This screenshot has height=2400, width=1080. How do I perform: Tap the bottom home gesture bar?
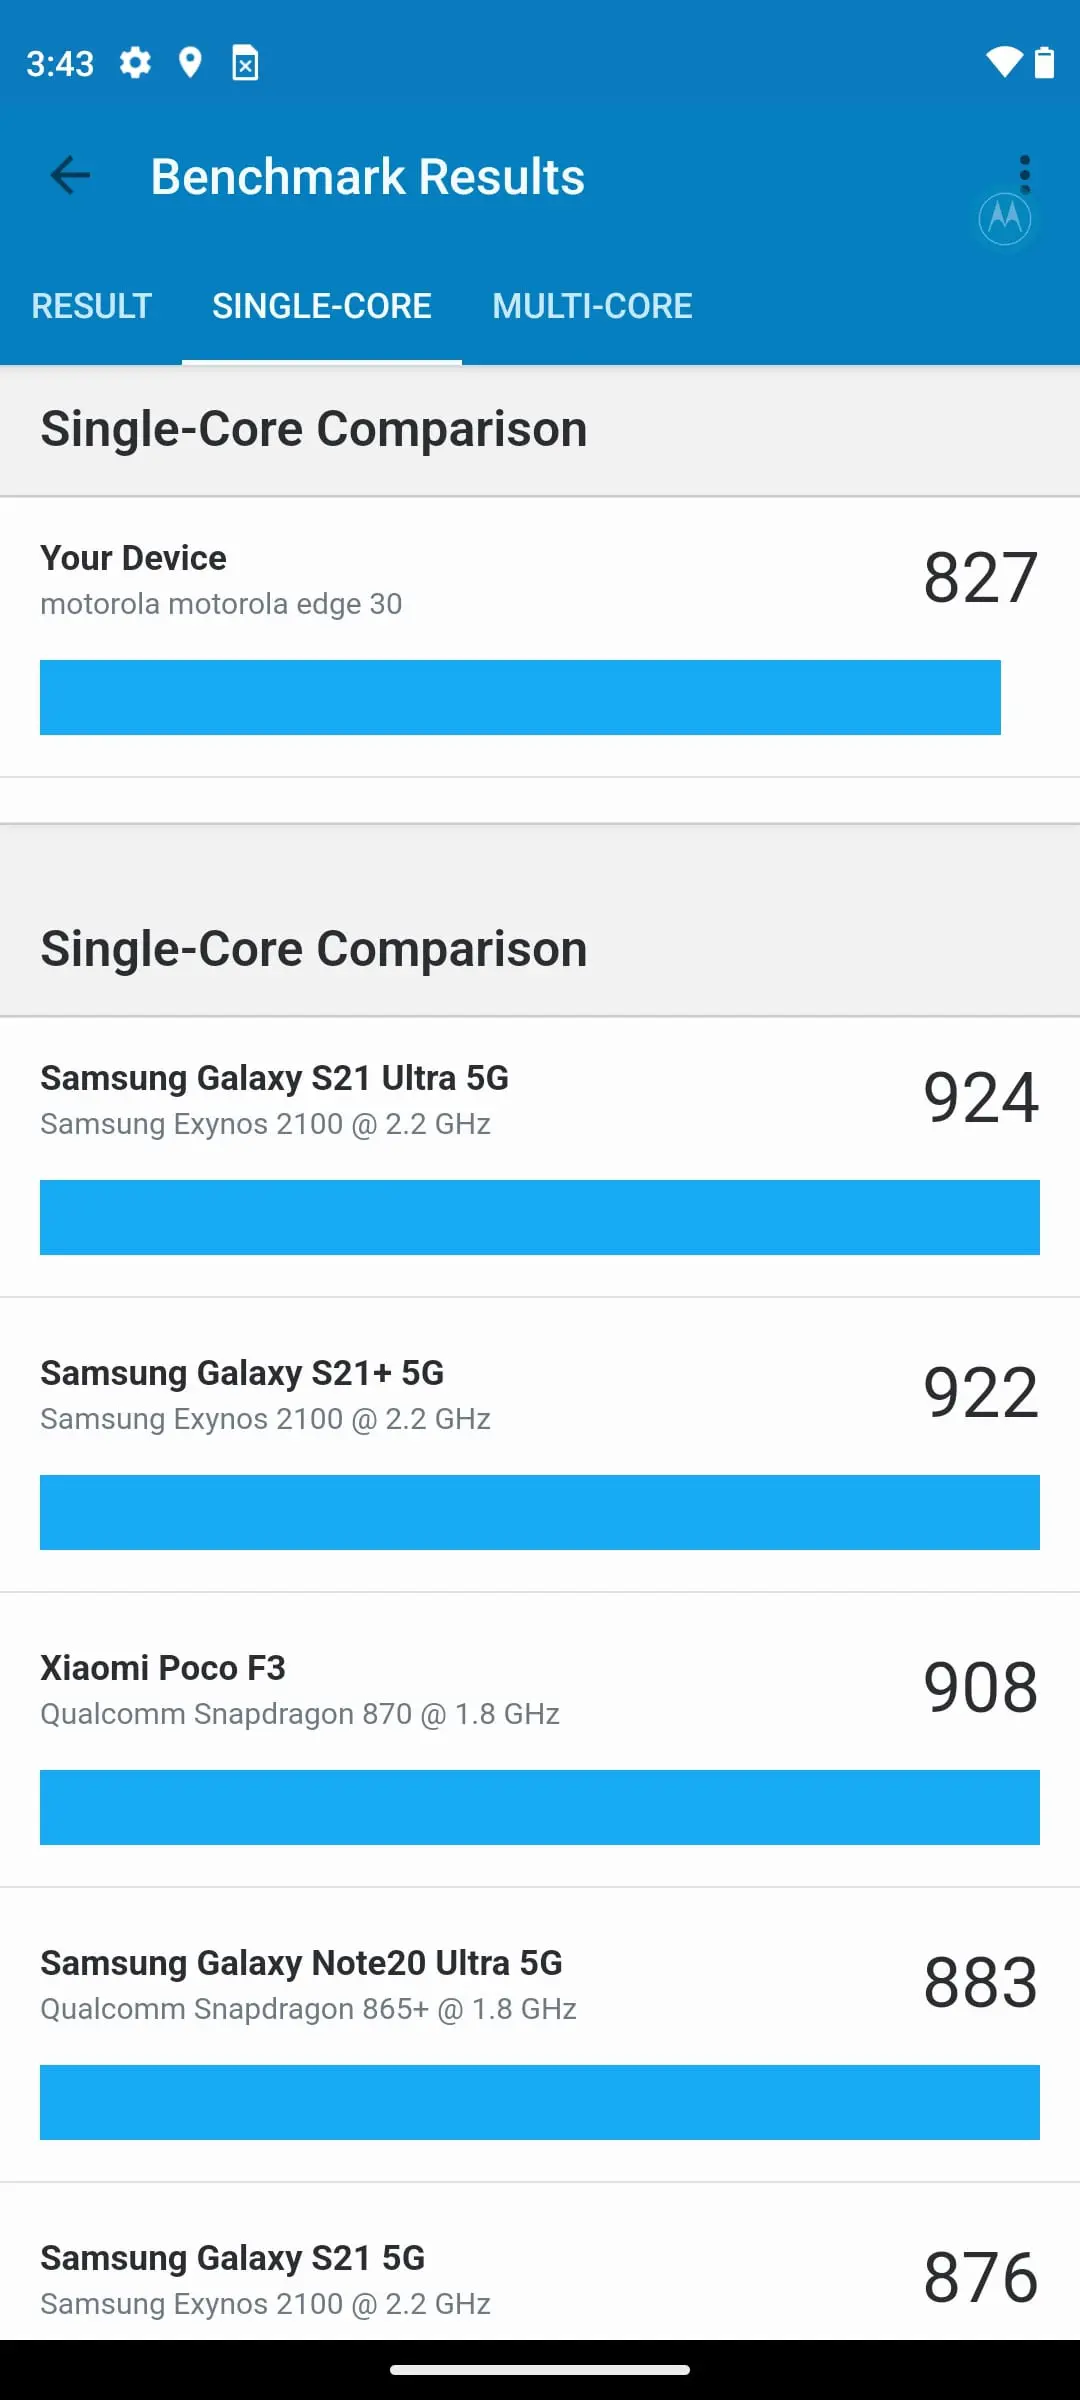540,2369
